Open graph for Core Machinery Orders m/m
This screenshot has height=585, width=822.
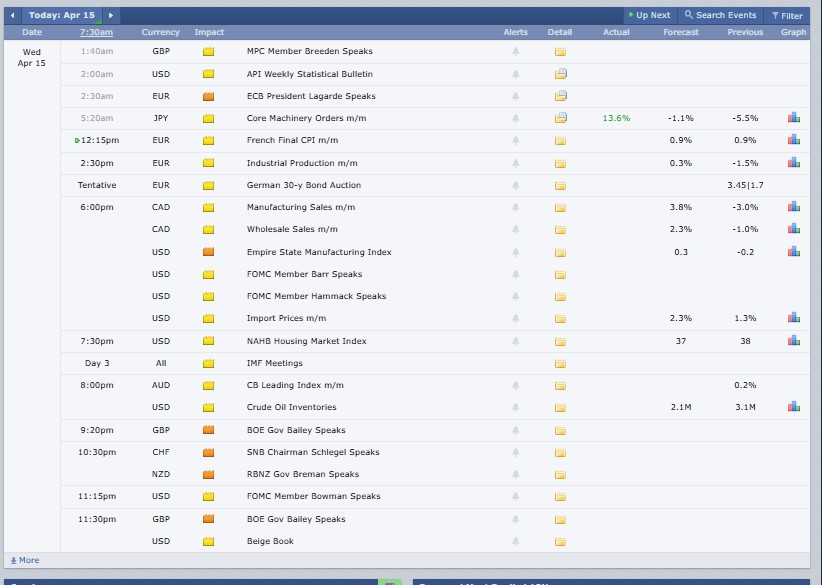click(x=793, y=118)
